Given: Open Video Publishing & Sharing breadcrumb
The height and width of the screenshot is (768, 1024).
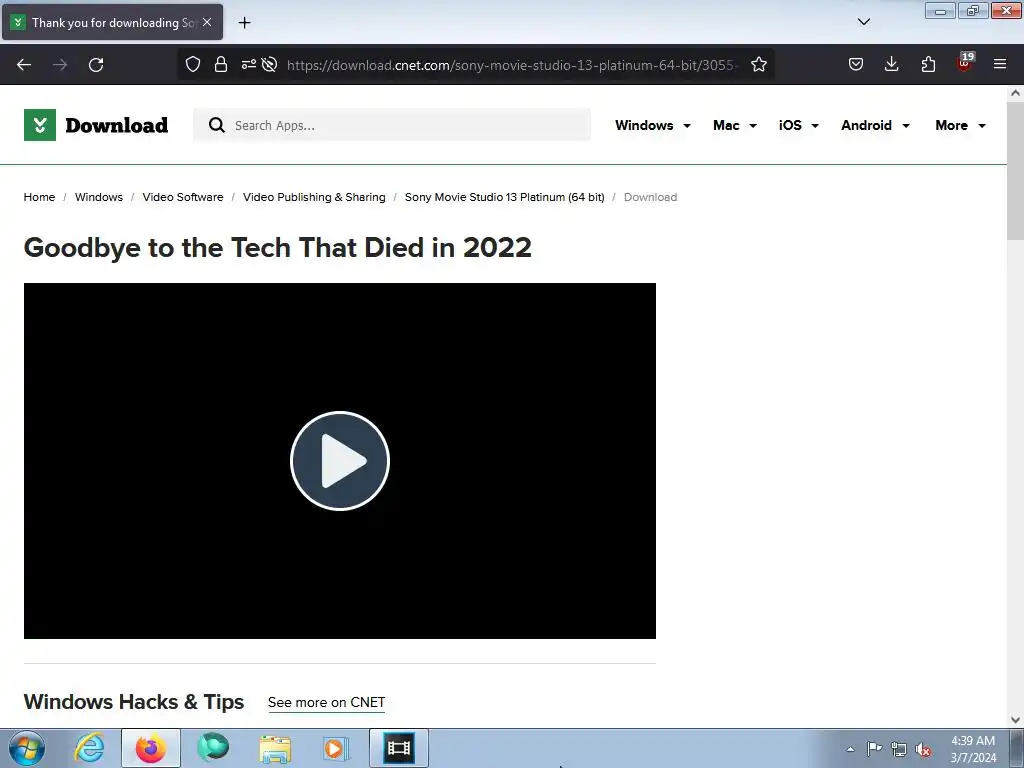Looking at the screenshot, I should [314, 197].
